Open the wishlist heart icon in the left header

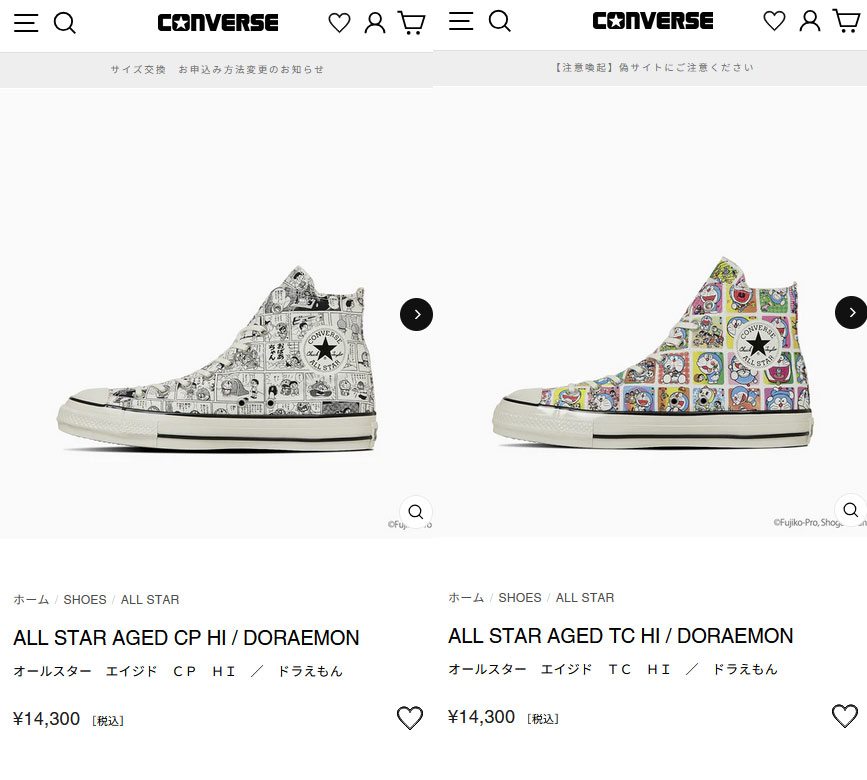click(339, 21)
